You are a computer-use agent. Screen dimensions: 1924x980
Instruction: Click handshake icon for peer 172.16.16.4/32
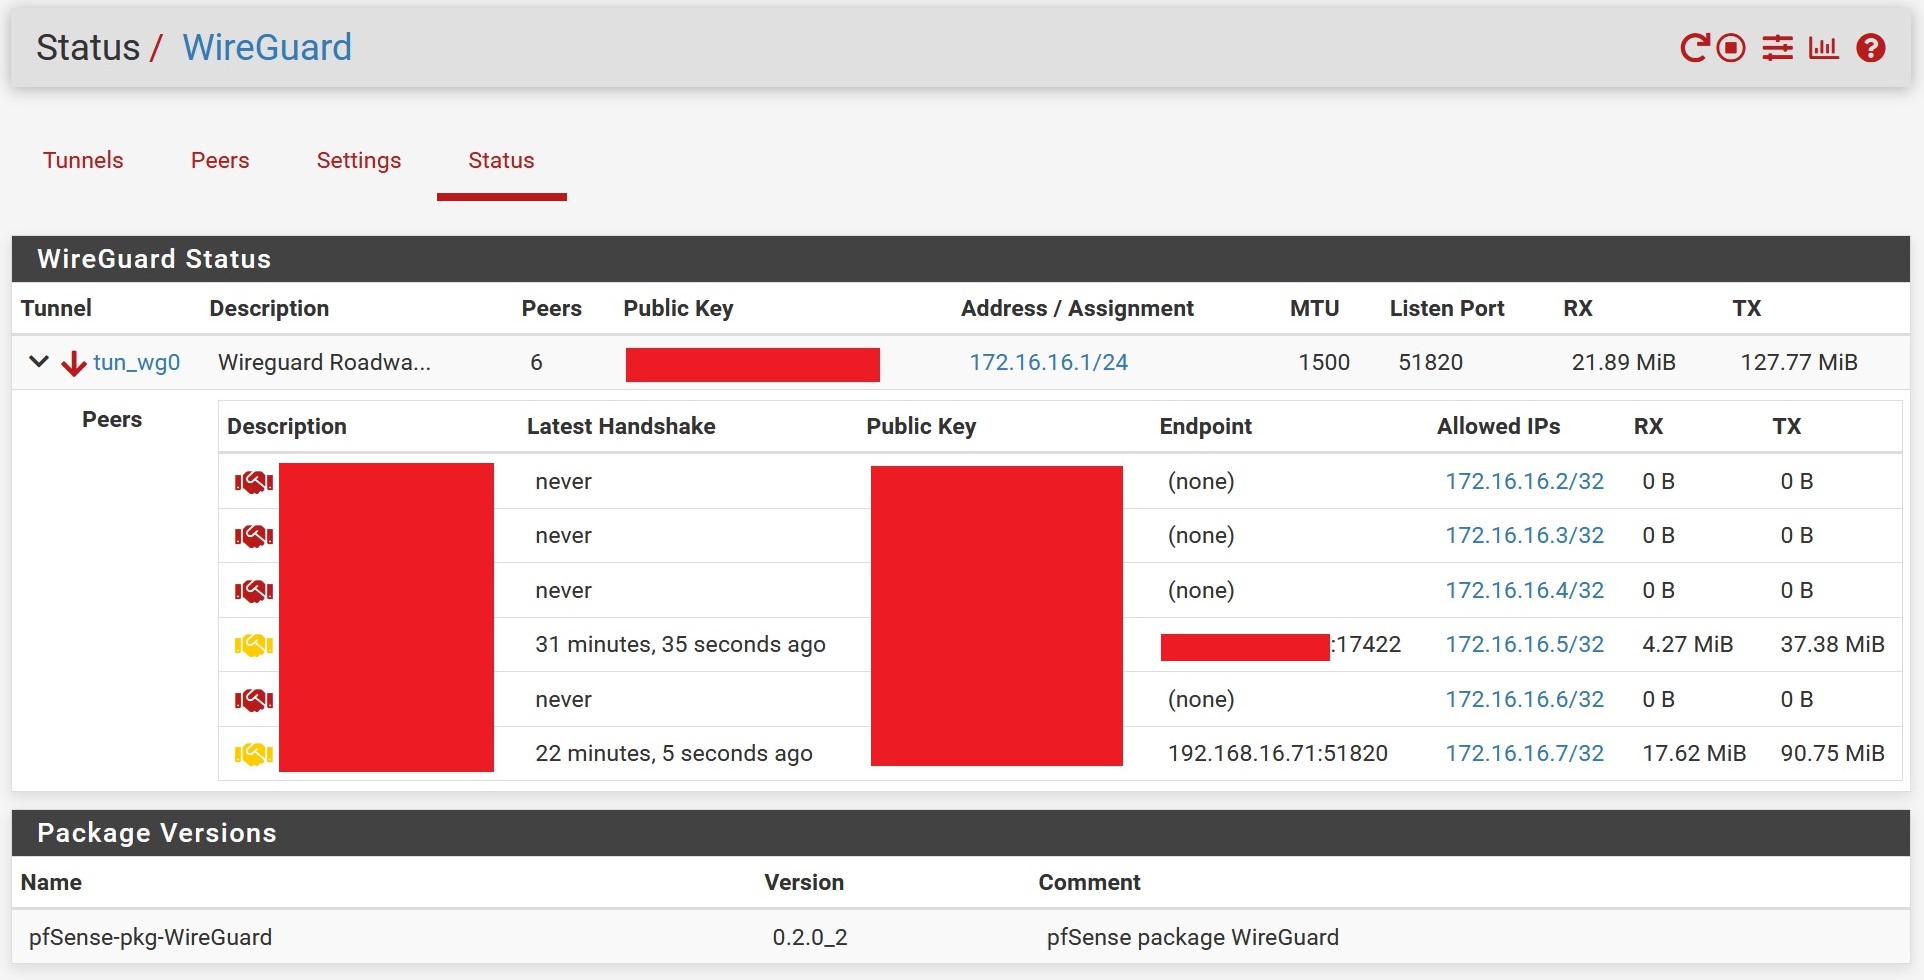254,591
